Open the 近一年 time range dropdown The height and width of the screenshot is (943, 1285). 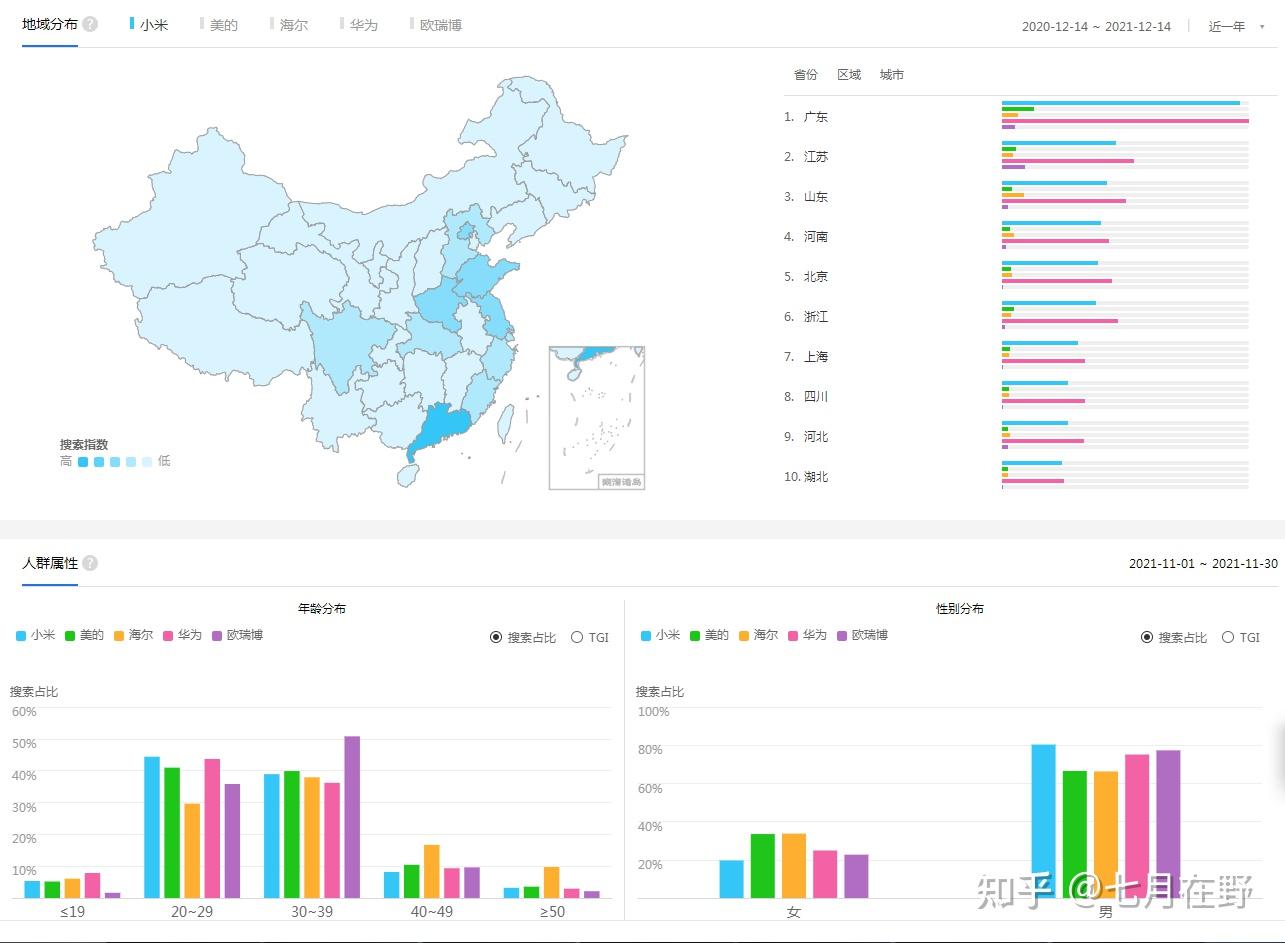point(1236,27)
